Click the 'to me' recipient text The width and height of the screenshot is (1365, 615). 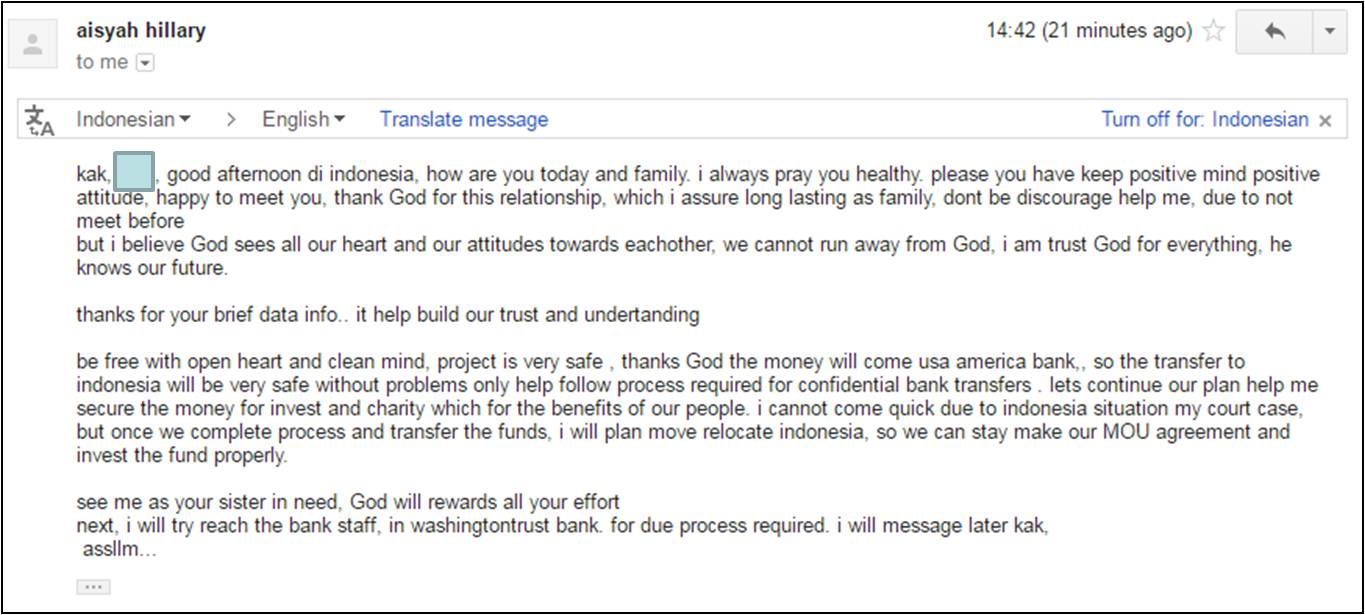coord(101,62)
